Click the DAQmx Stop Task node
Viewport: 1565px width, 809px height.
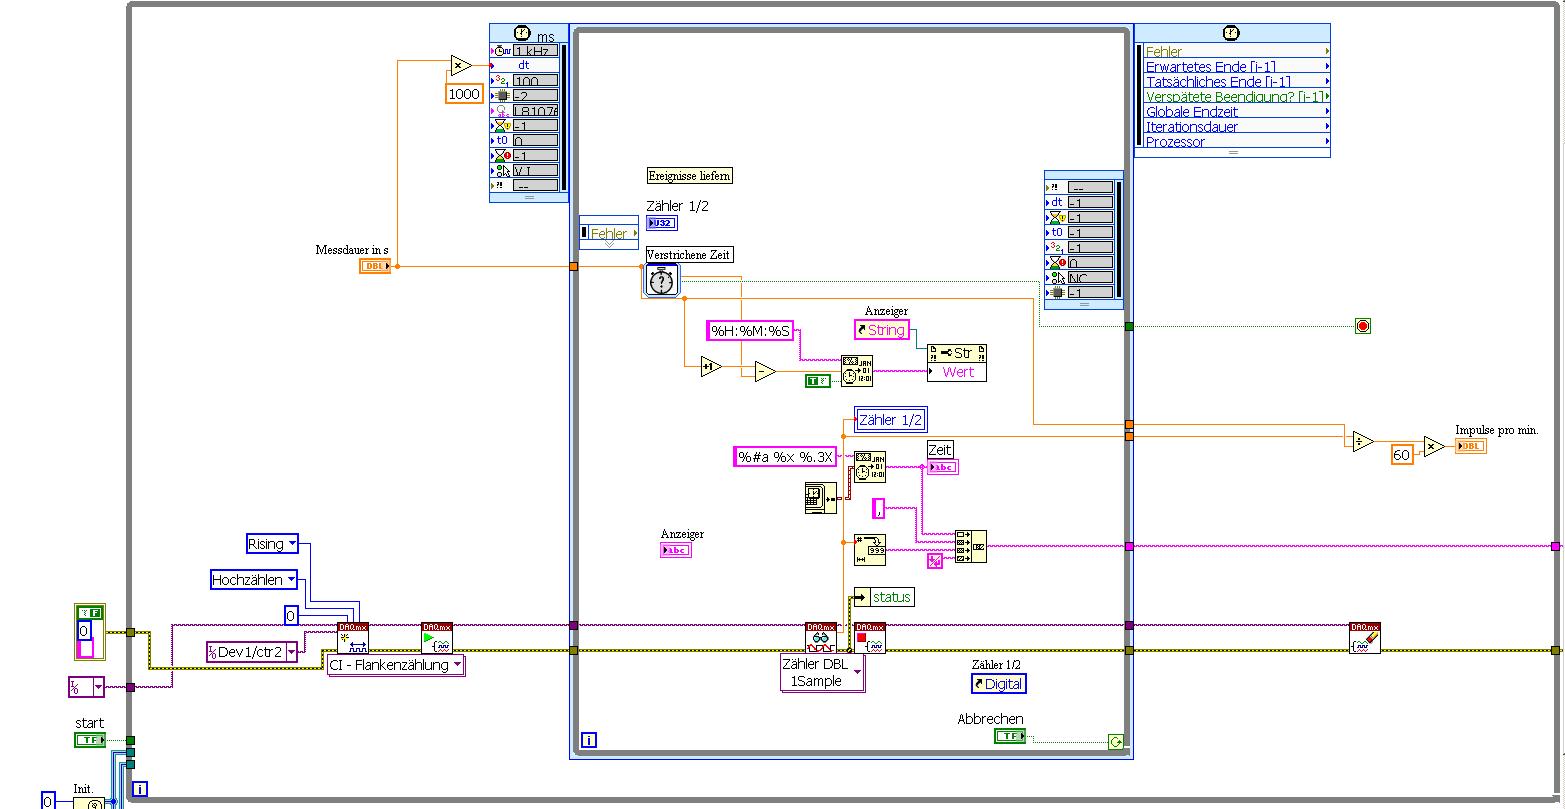(870, 638)
